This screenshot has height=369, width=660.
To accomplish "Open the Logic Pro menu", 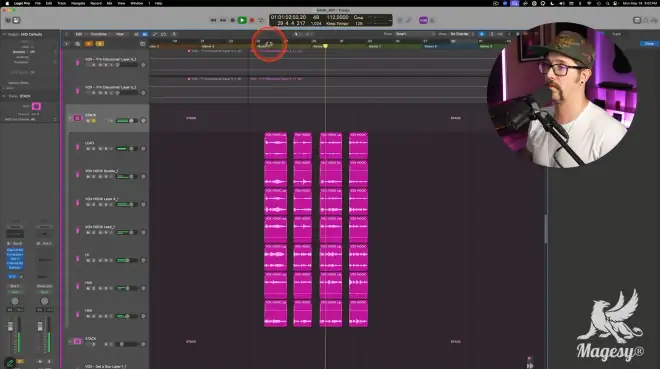I will 22,3.
